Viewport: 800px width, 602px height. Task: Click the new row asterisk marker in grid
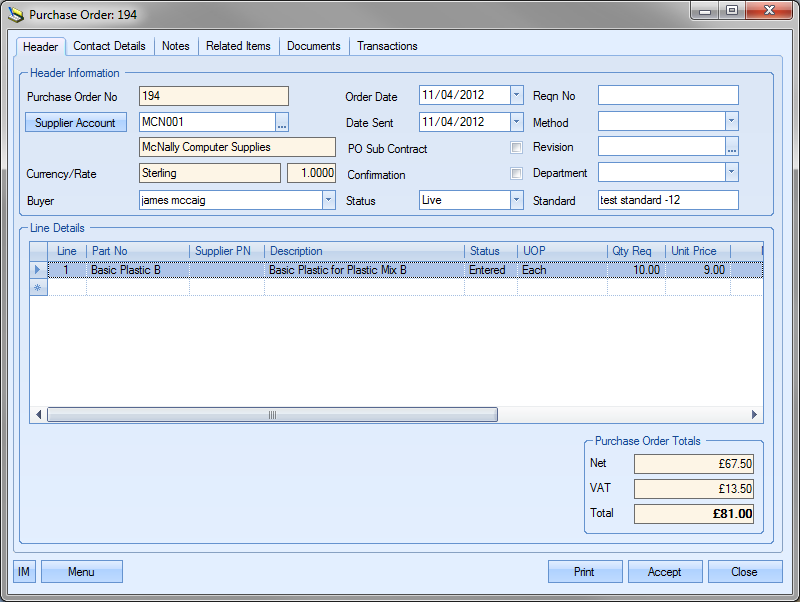(x=39, y=287)
